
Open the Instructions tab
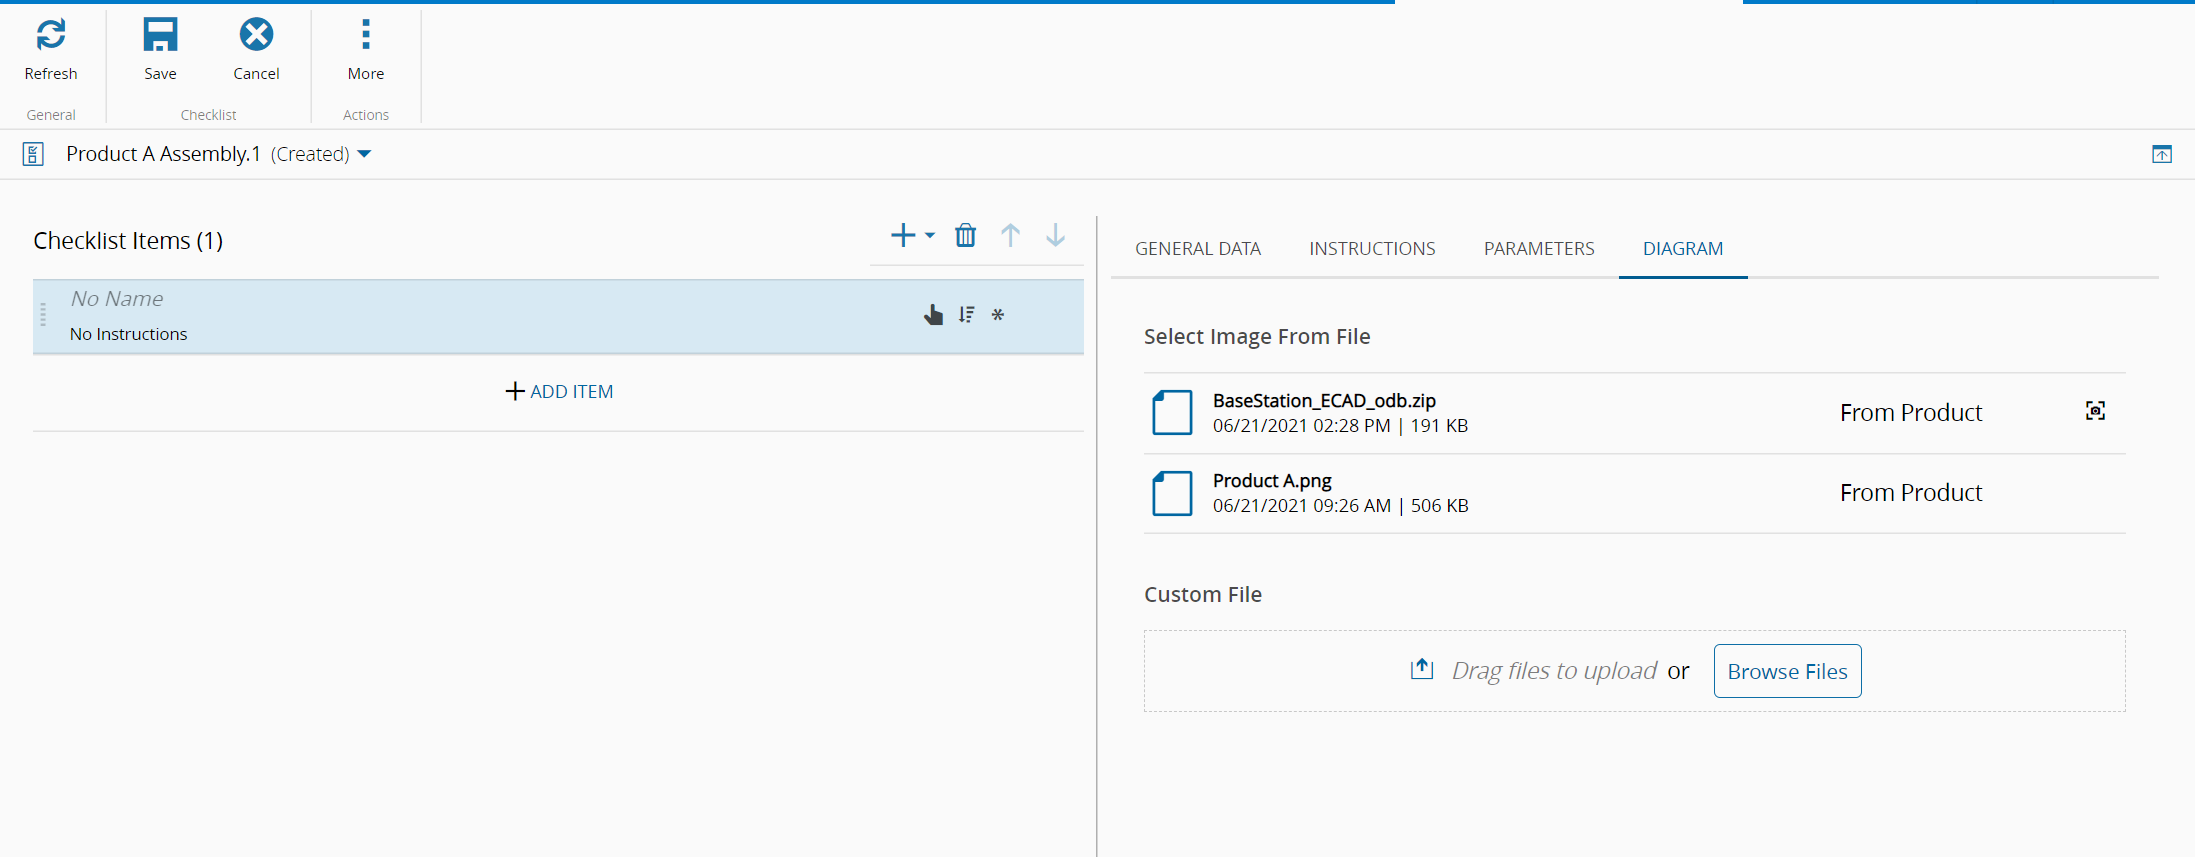coord(1371,249)
